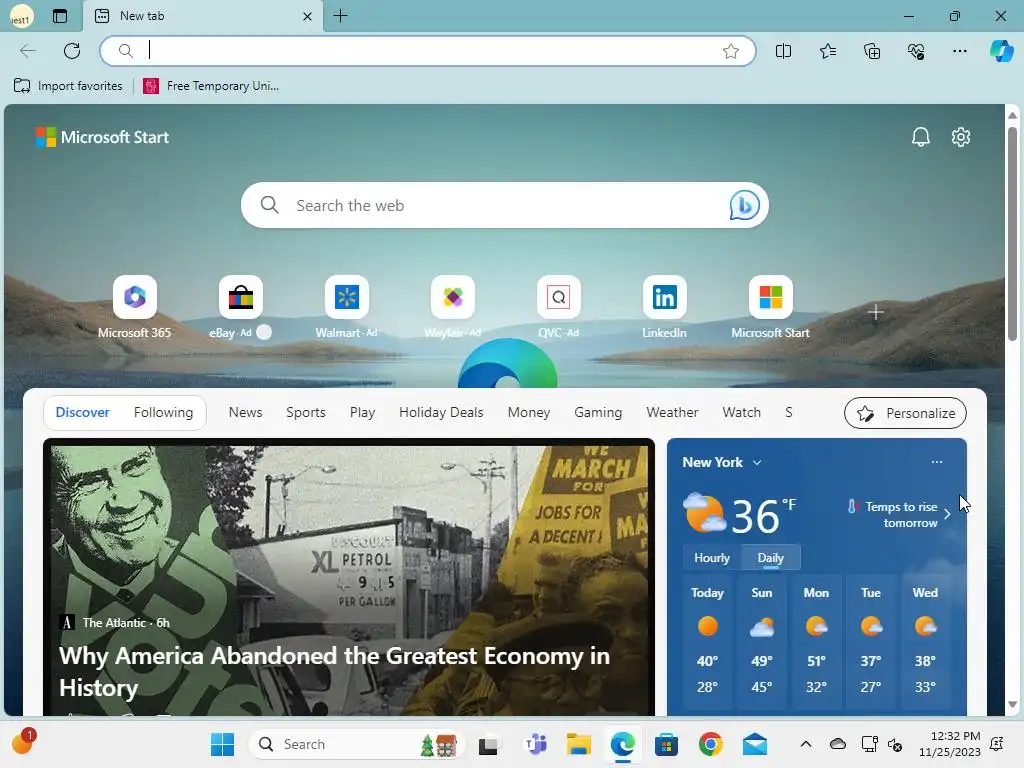
Task: Open Temps to rise tomorrow link
Action: pyautogui.click(x=898, y=515)
